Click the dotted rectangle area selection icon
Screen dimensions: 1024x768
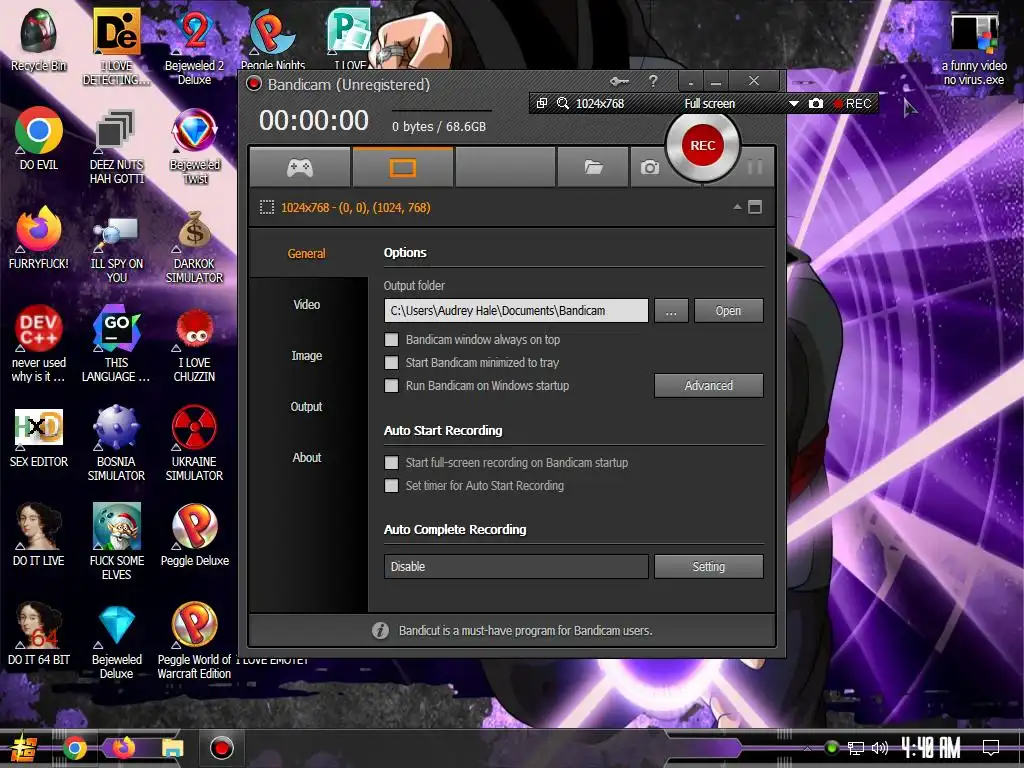267,208
